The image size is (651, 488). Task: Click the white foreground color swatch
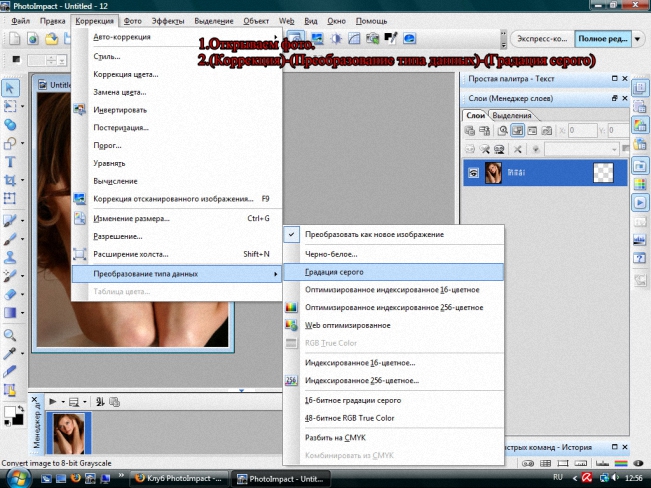(9, 412)
